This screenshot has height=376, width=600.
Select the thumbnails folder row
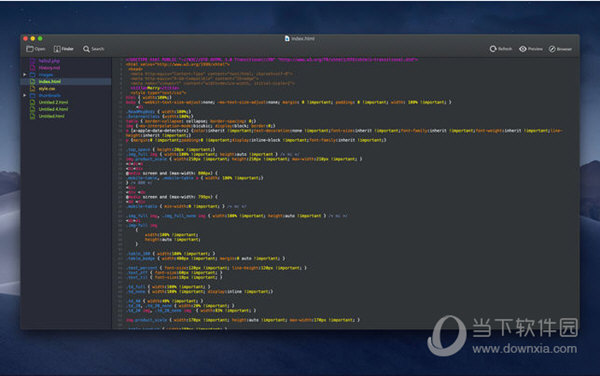click(x=66, y=95)
